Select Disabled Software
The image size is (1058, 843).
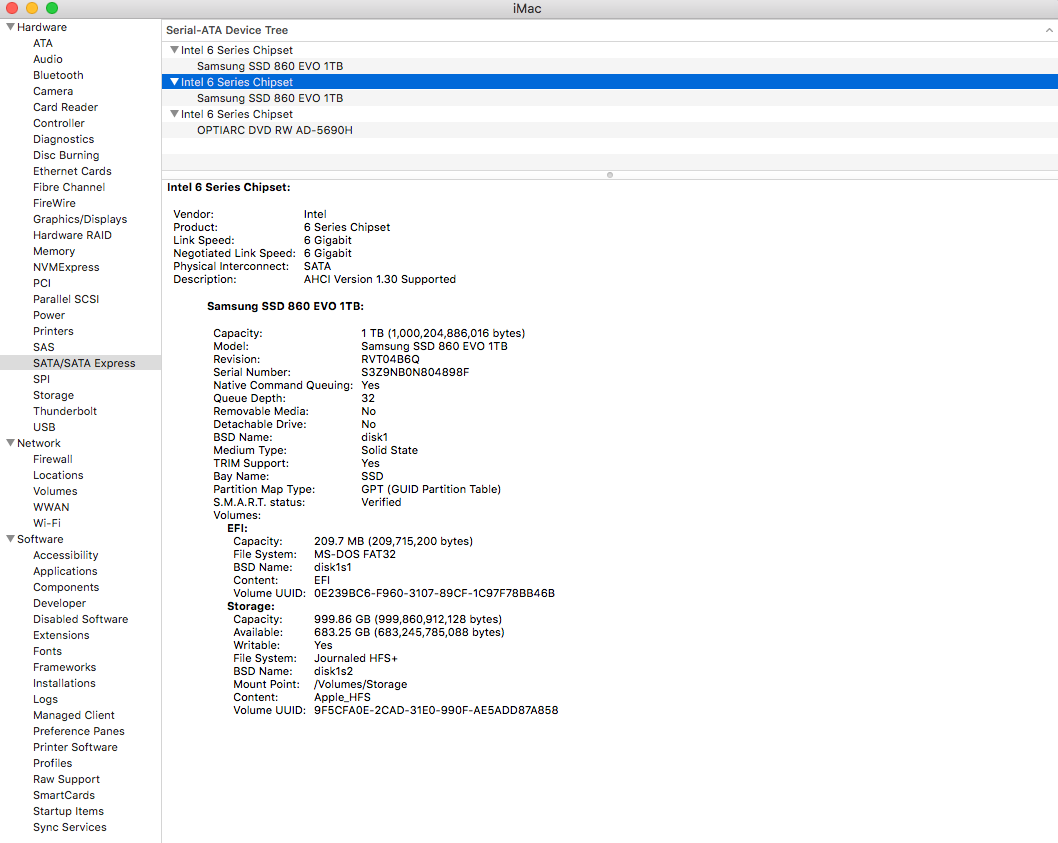[x=80, y=619]
